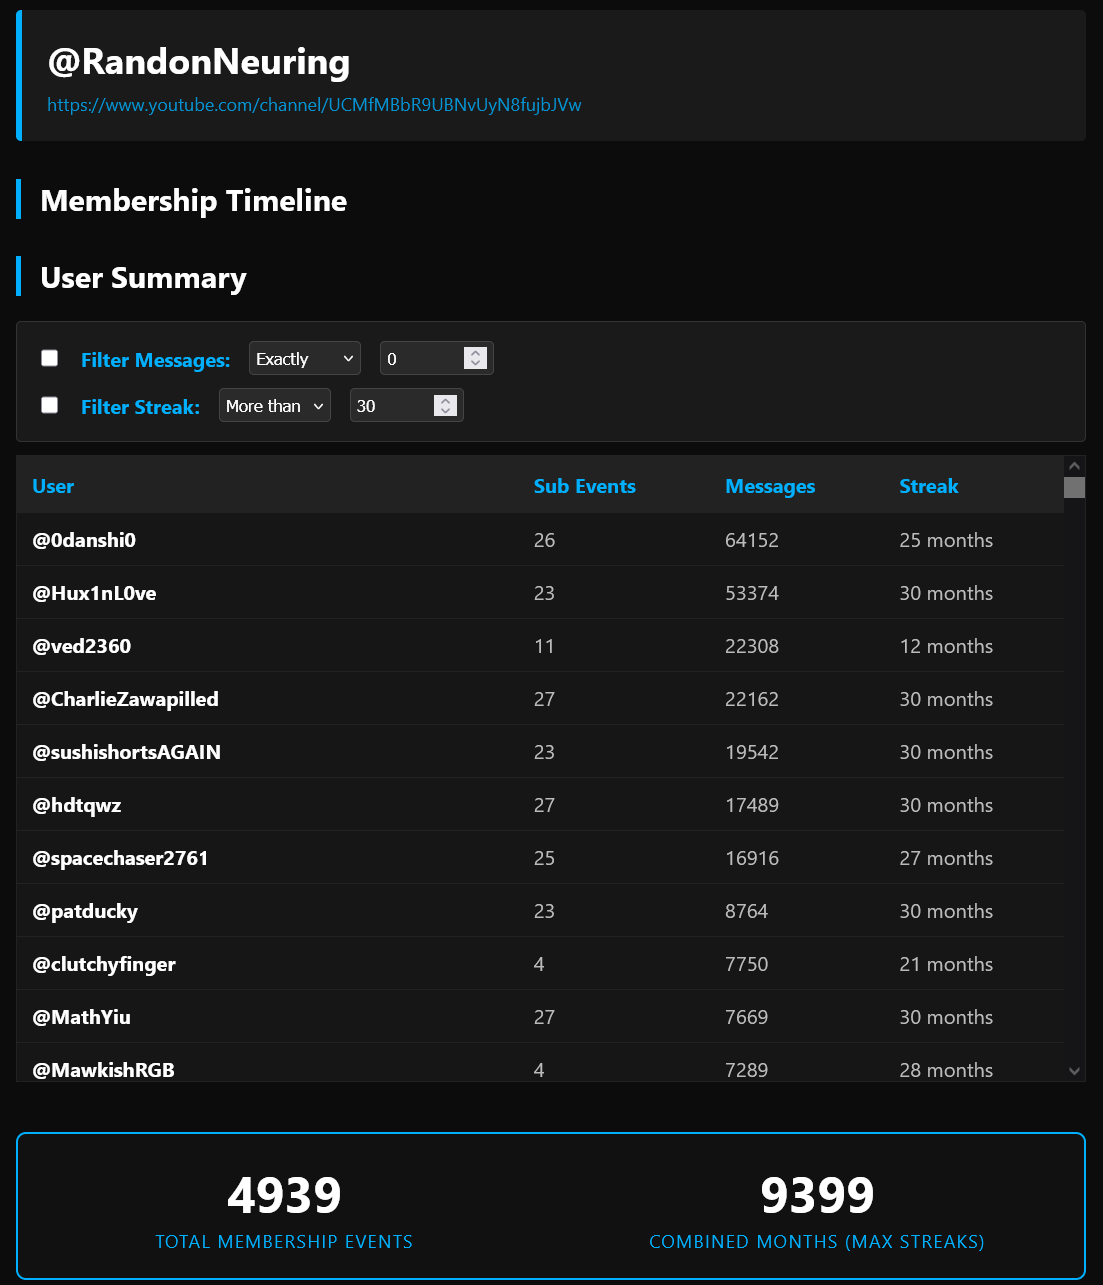Select user @clutchyfinger in the table
Screen dimensions: 1103x1285
[104, 964]
